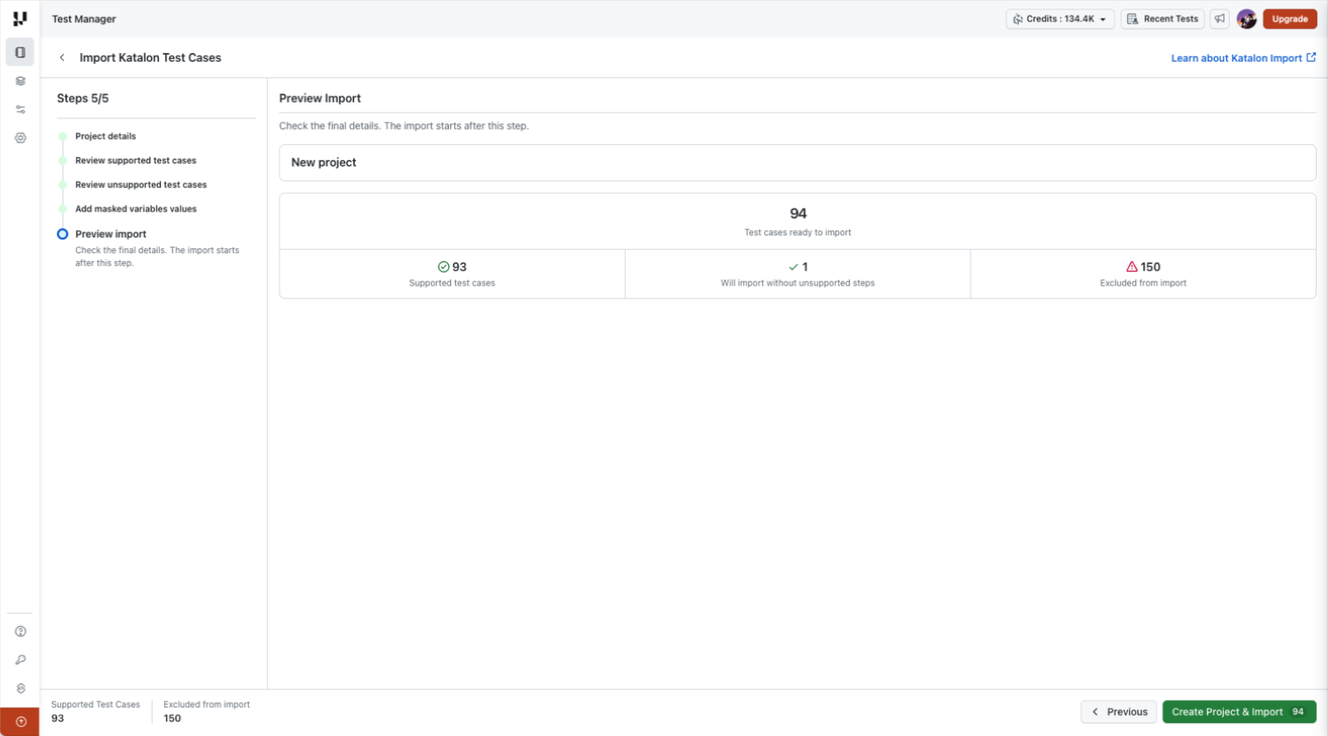Click footer Excluded from import 150 value
1328x736 pixels.
coord(172,718)
